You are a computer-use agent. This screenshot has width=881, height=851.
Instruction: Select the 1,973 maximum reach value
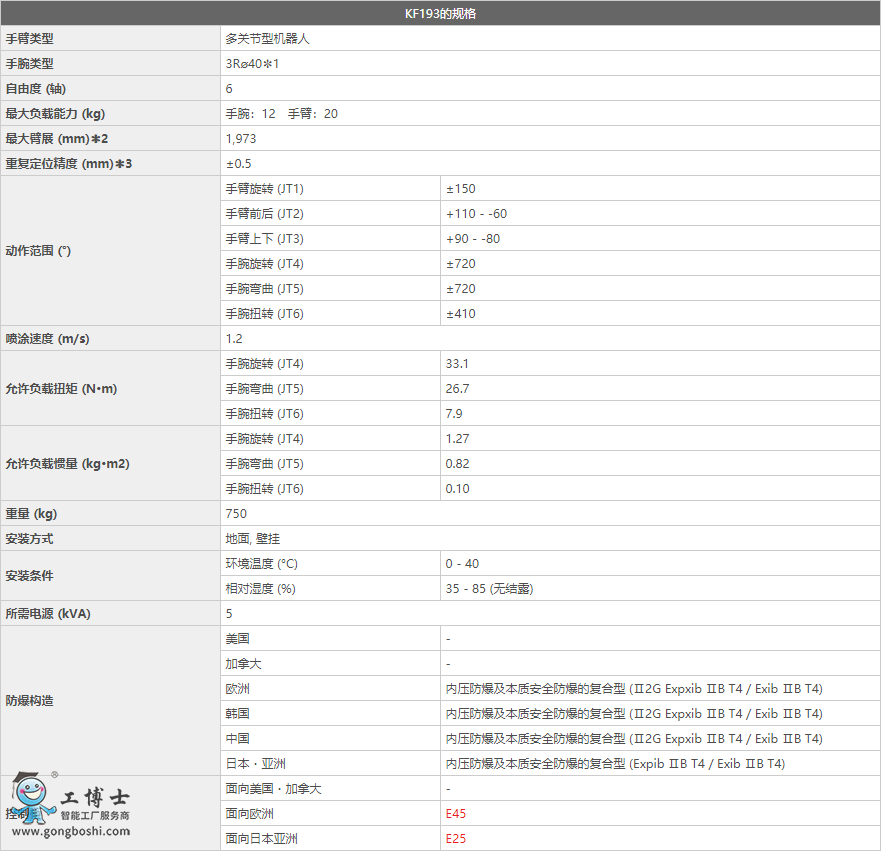tap(241, 139)
